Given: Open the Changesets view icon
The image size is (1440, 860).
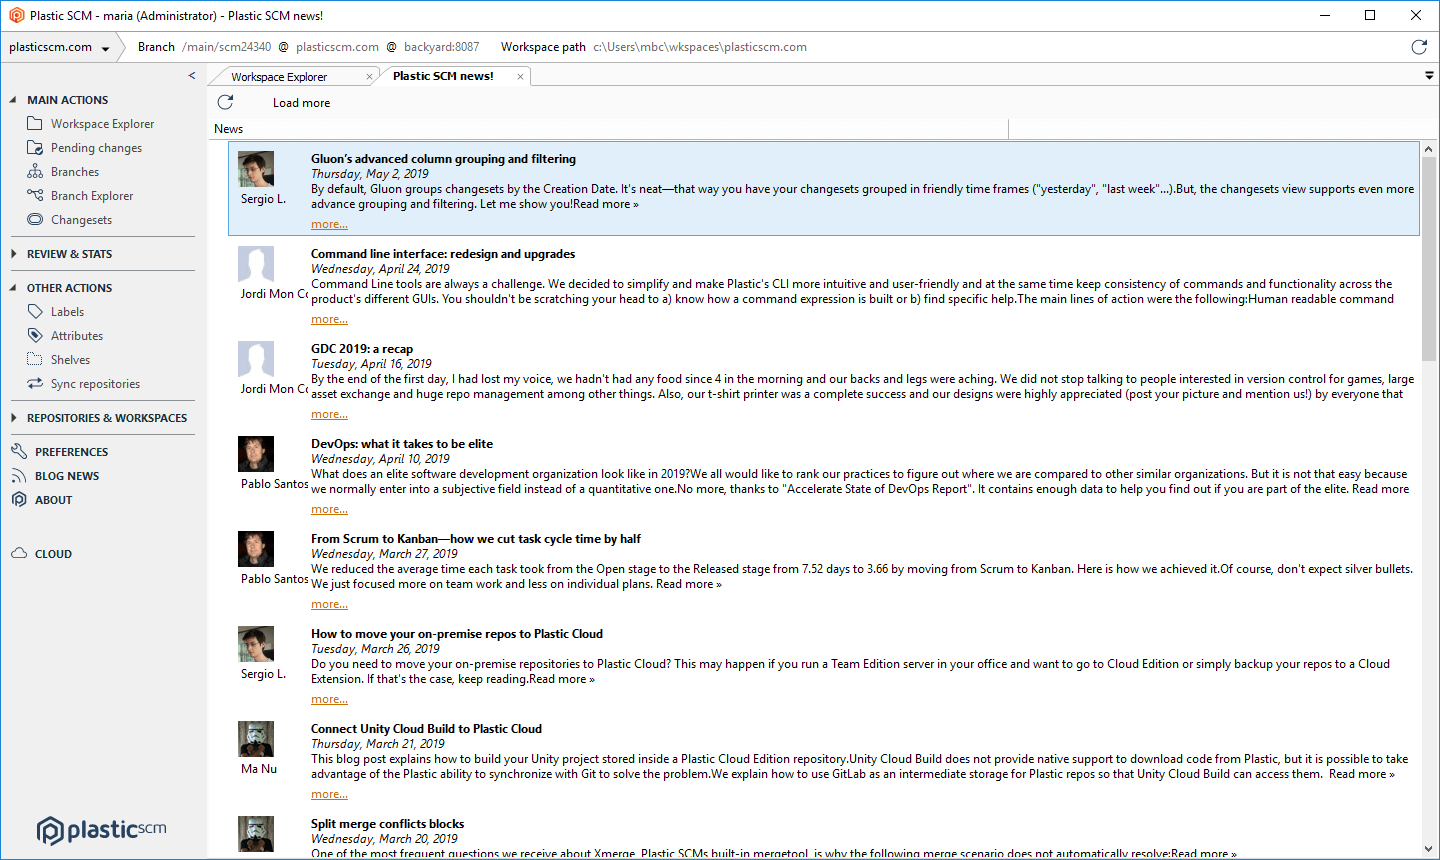Looking at the screenshot, I should click(35, 220).
